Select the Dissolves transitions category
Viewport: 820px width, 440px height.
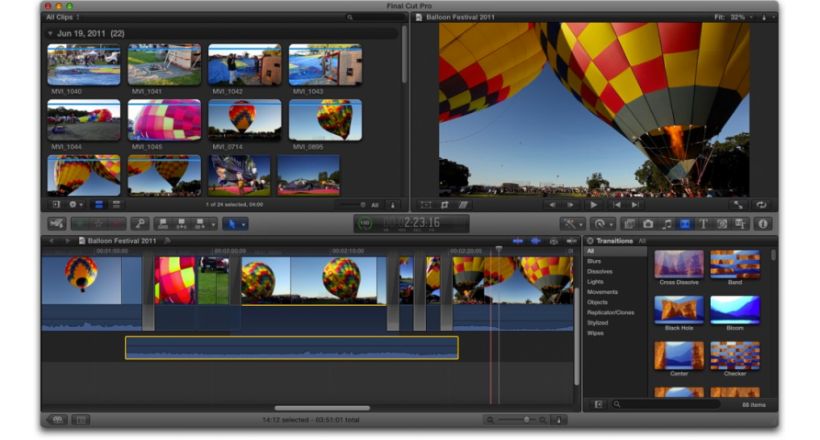pyautogui.click(x=599, y=272)
